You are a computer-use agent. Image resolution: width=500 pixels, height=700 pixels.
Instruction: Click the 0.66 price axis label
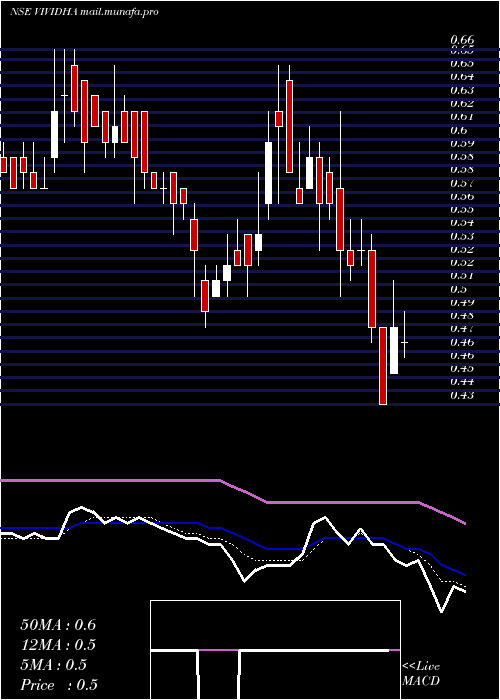[462, 40]
